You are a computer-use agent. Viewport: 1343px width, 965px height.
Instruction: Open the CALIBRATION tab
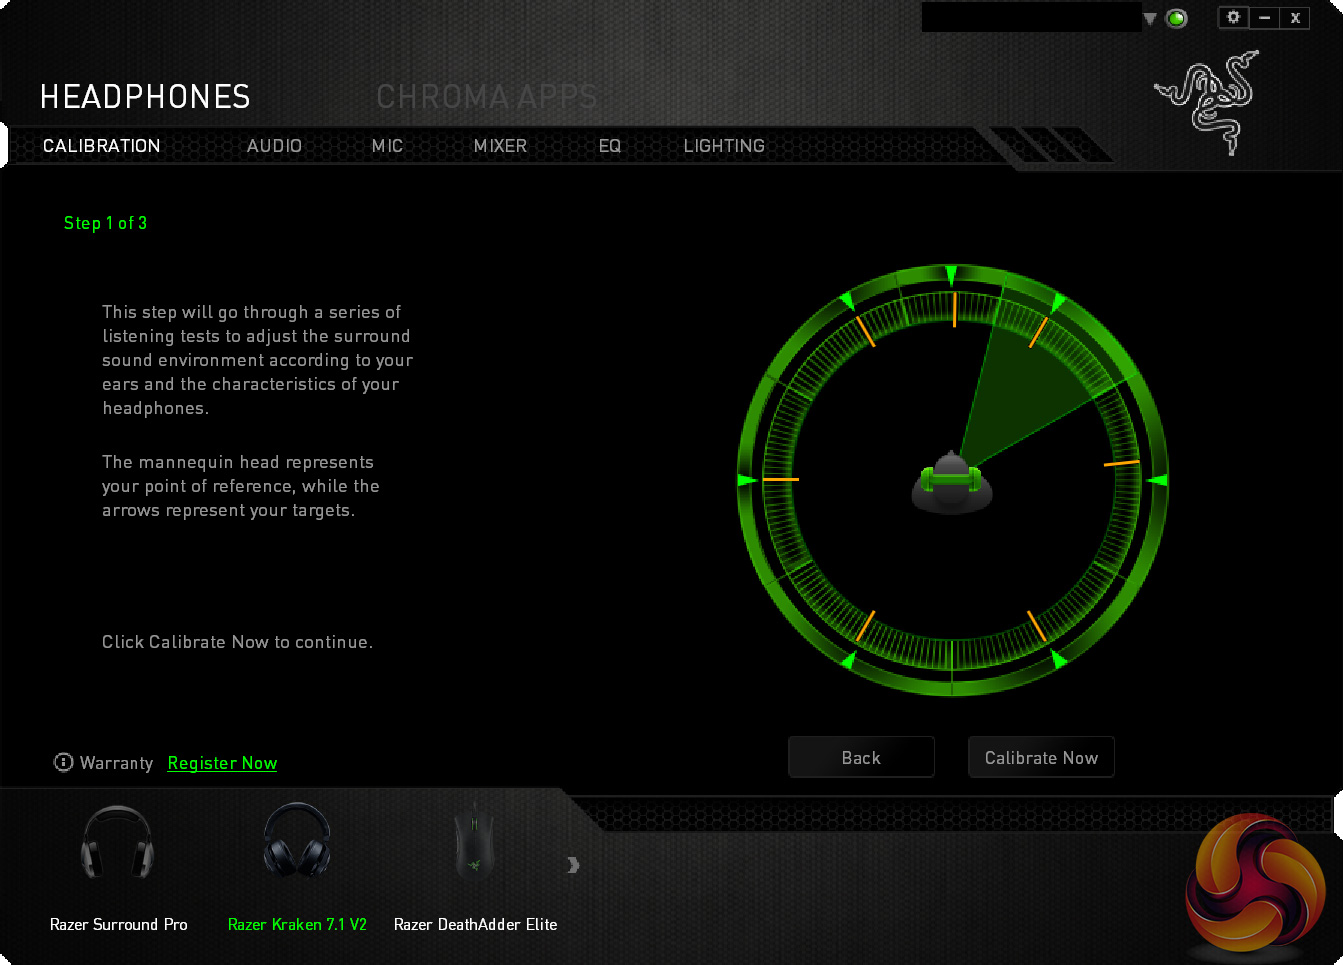coord(102,146)
